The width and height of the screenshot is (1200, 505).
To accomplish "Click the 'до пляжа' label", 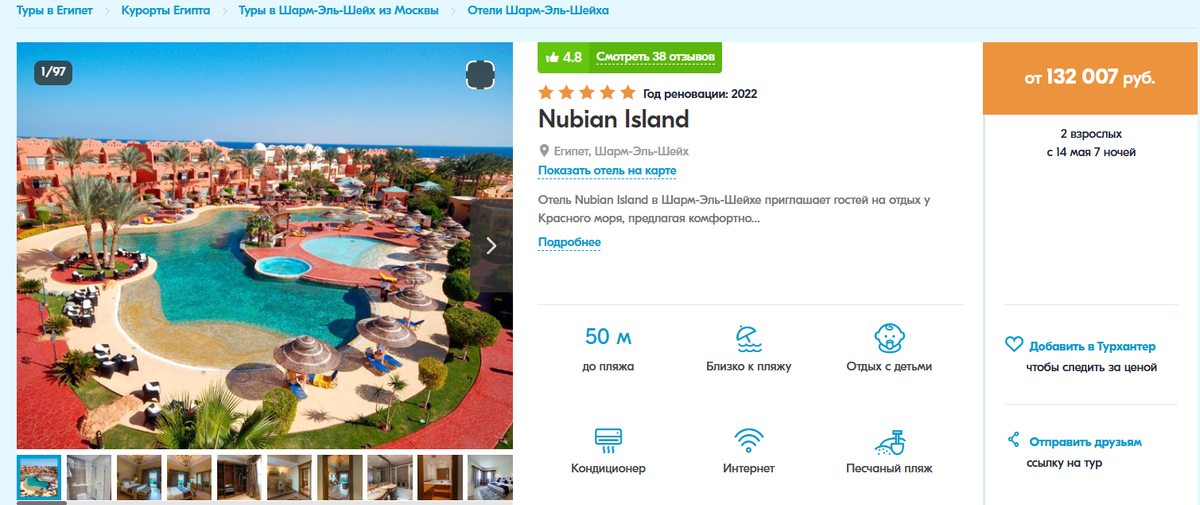I will pos(608,367).
